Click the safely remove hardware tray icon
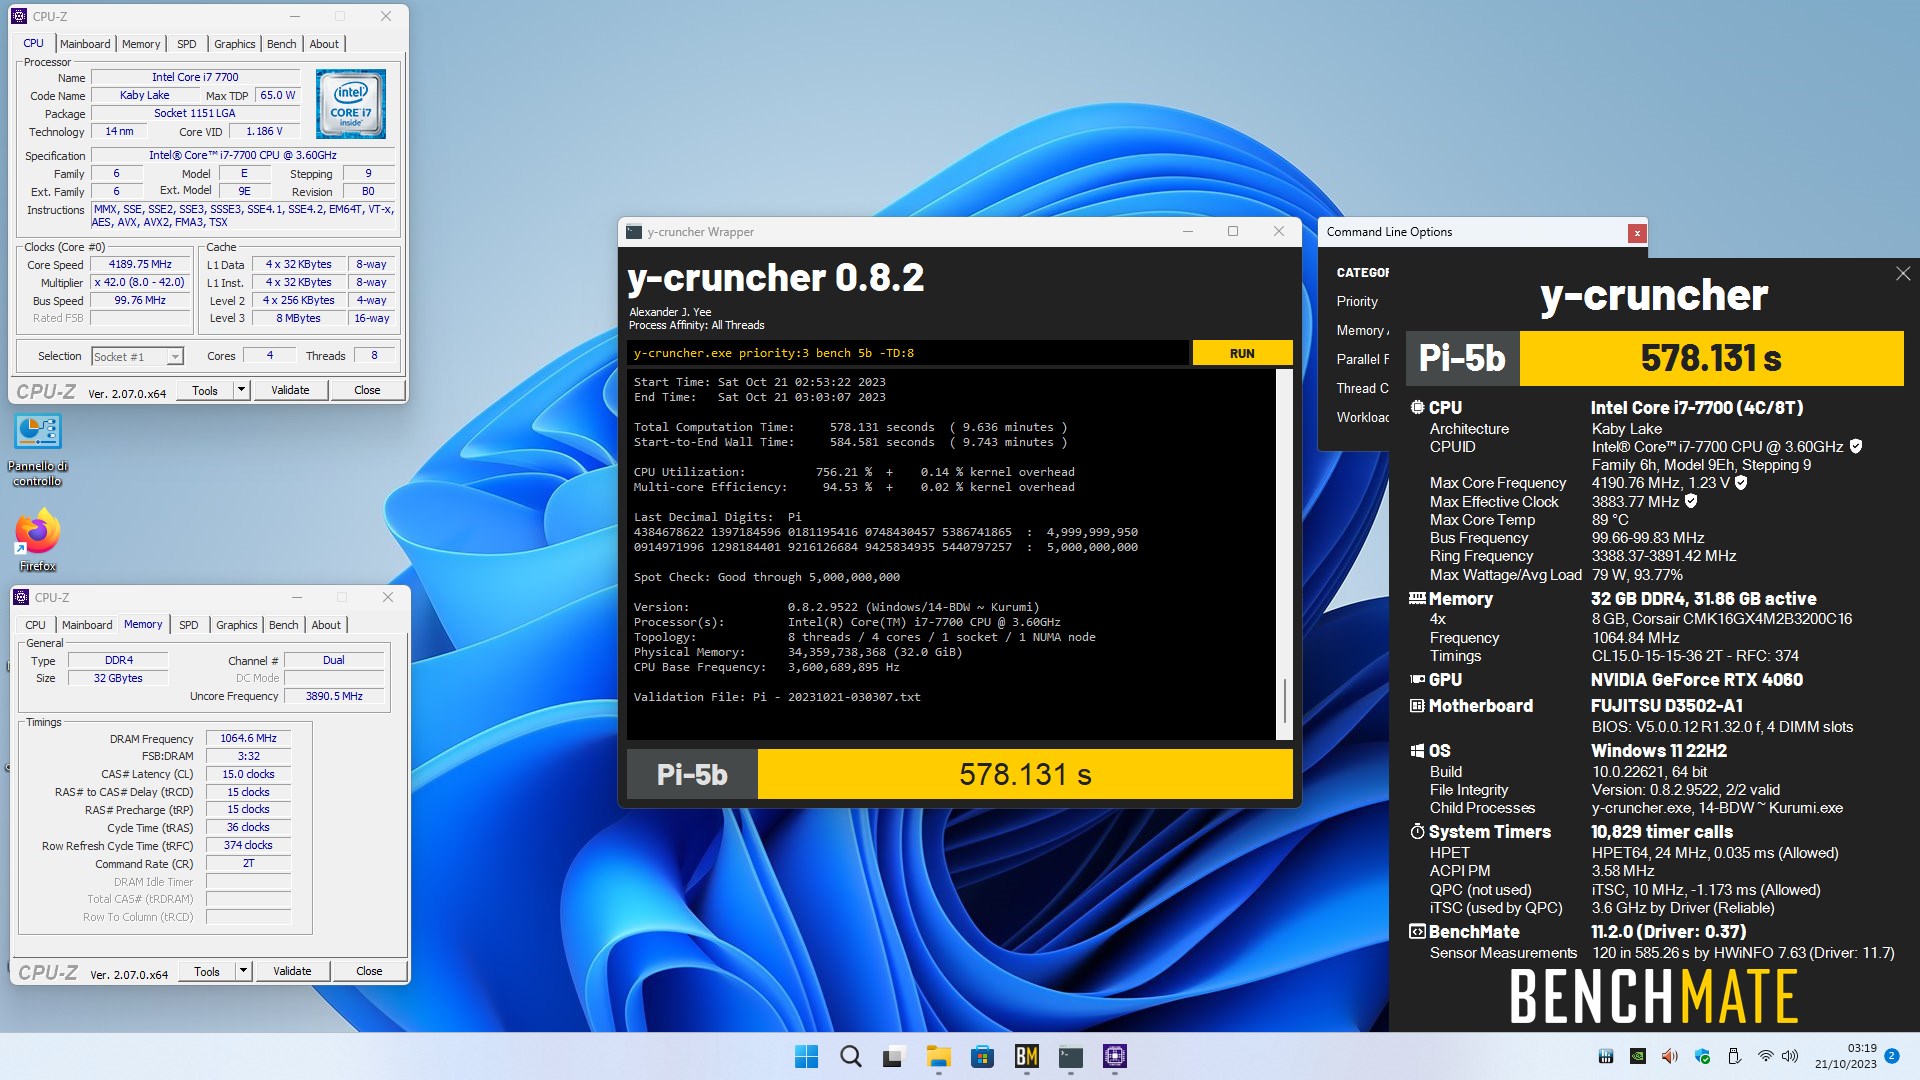 click(x=1734, y=1056)
